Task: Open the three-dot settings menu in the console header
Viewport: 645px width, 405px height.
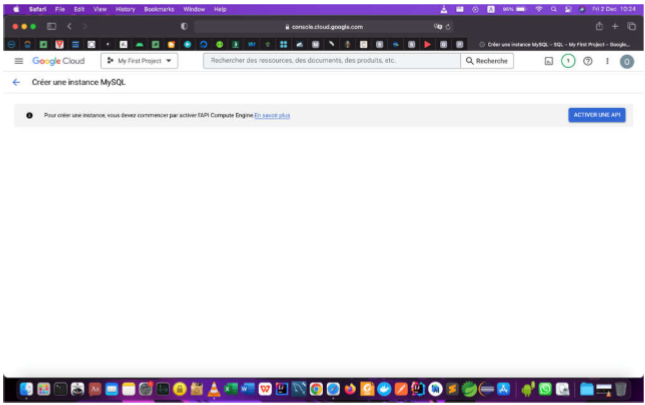Action: pyautogui.click(x=607, y=61)
